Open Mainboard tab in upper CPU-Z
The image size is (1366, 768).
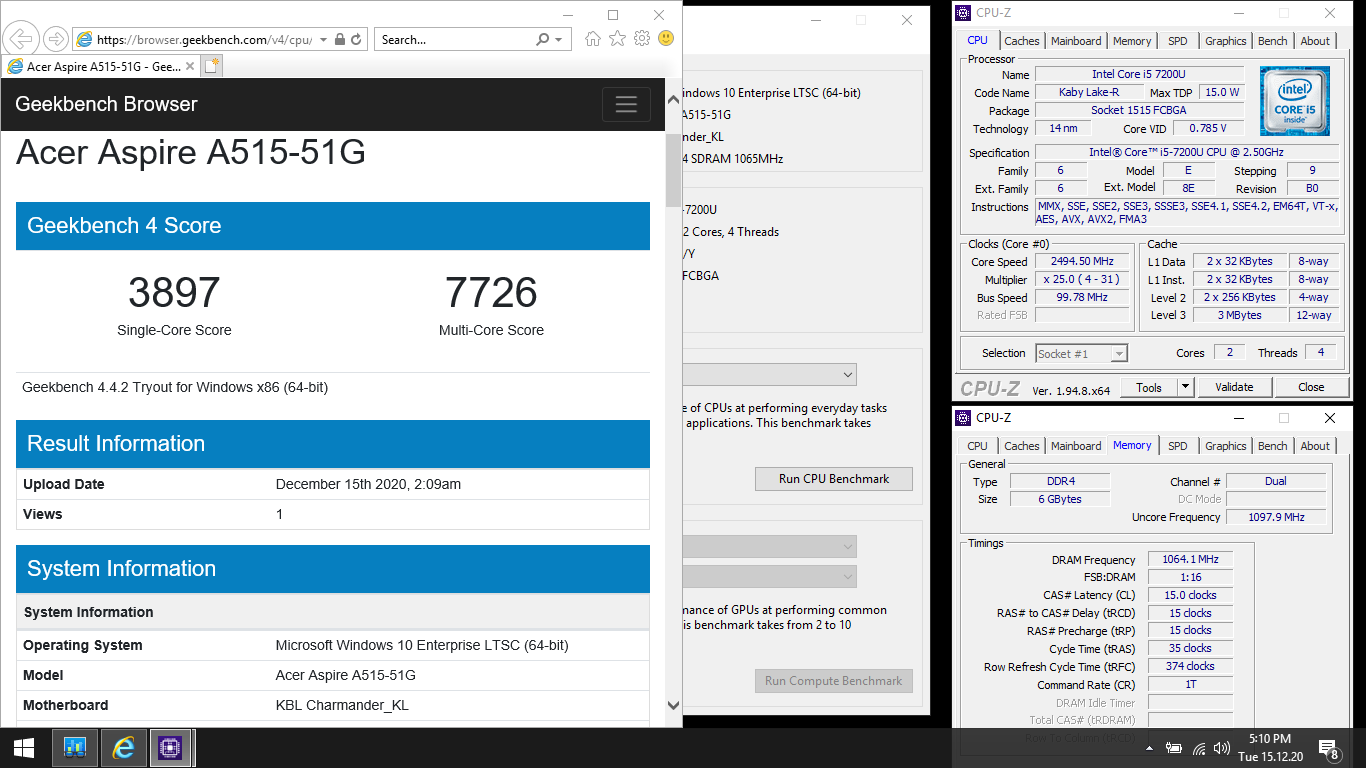1076,41
